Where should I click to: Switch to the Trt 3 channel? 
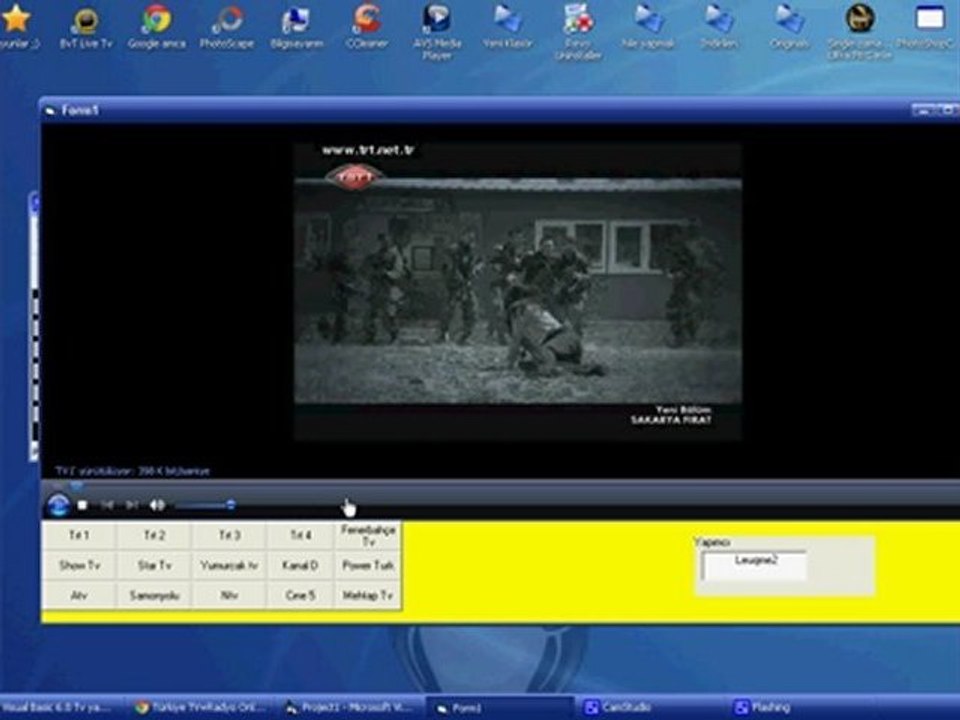(x=230, y=536)
